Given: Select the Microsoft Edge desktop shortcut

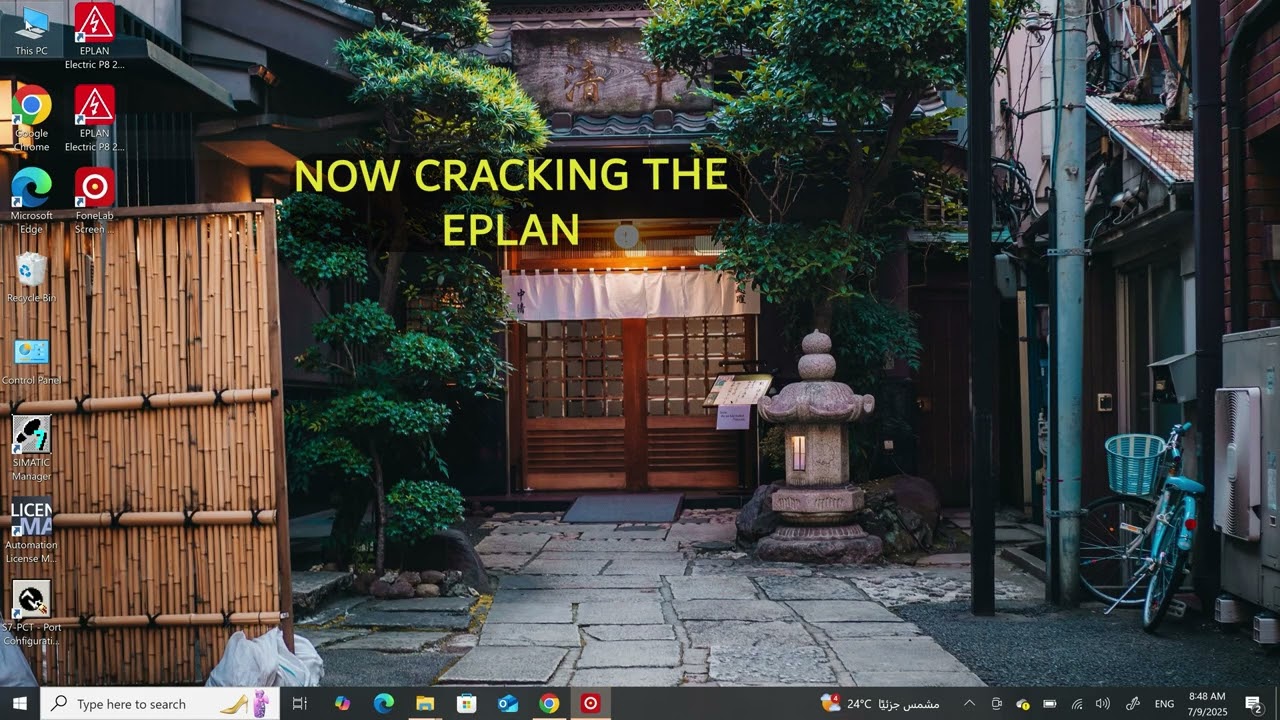Looking at the screenshot, I should pyautogui.click(x=31, y=201).
